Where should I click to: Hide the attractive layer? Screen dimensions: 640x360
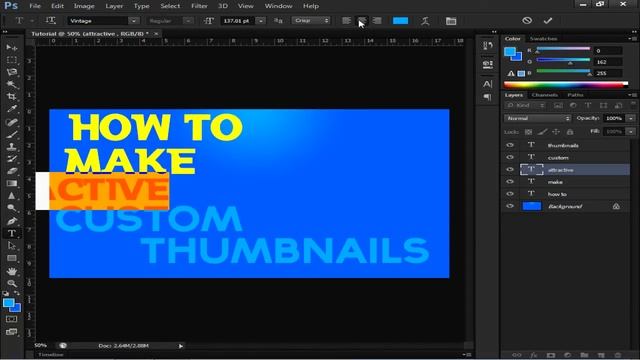pos(510,169)
